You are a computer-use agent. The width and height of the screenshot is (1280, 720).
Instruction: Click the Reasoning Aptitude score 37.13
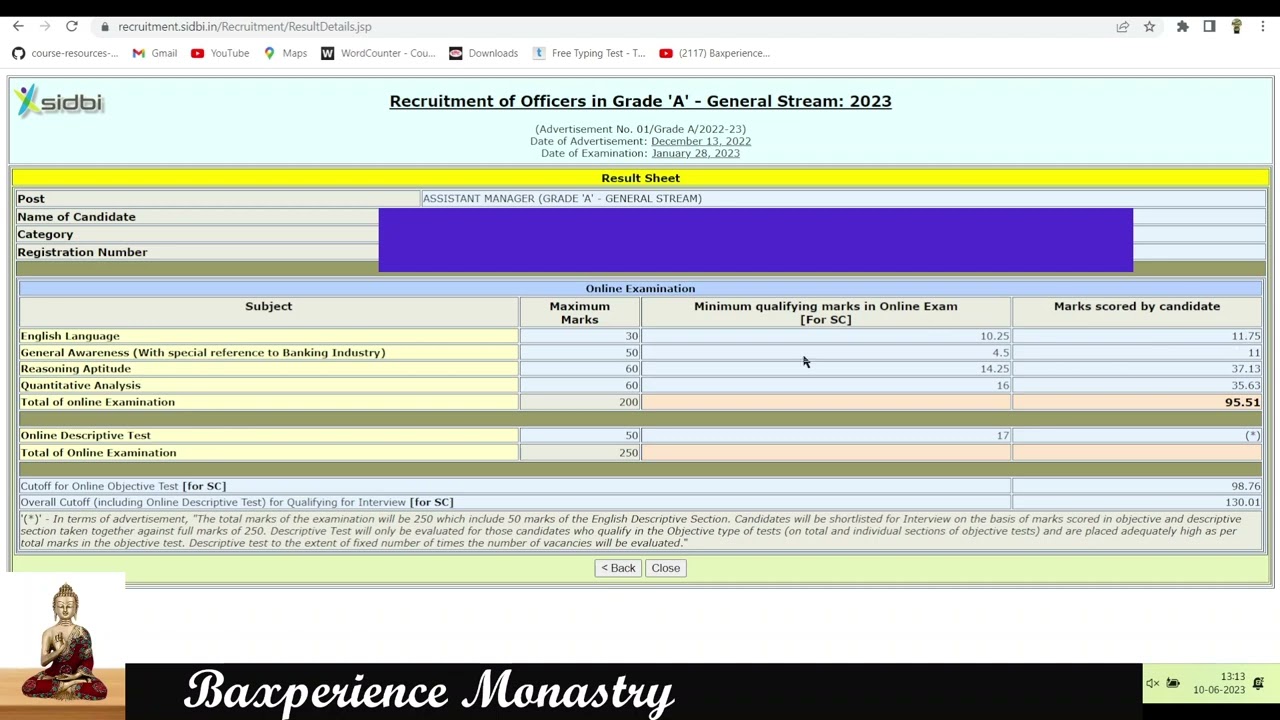click(x=1245, y=368)
